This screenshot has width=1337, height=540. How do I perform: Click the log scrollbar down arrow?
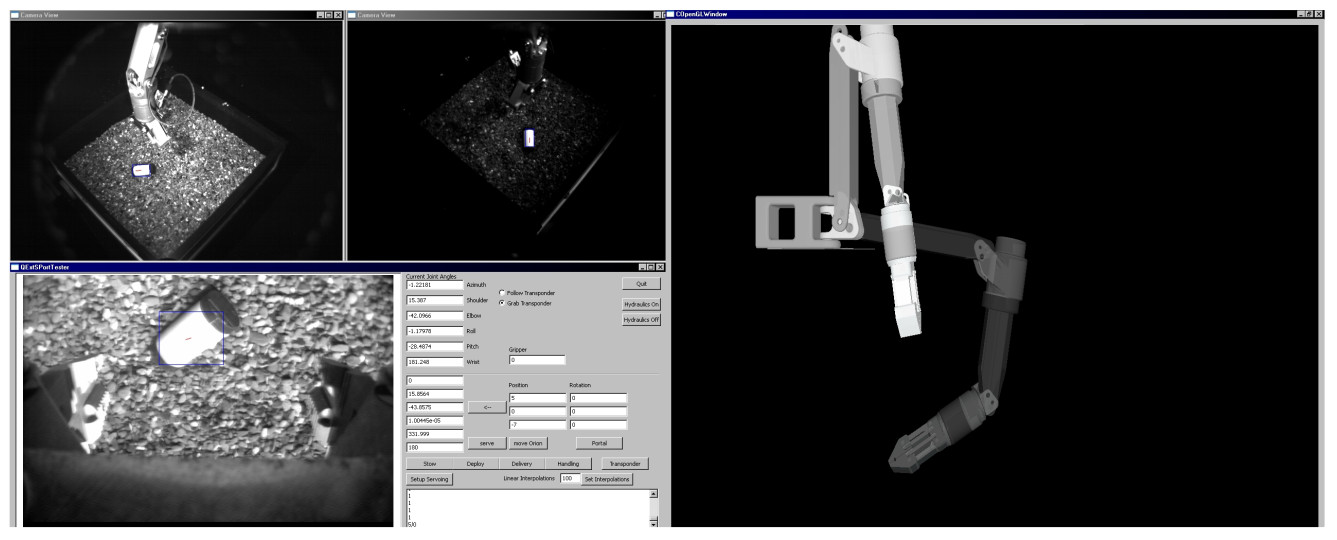[654, 522]
